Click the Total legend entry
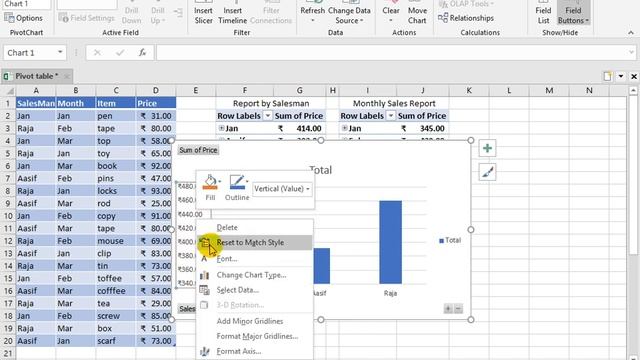Image resolution: width=640 pixels, height=360 pixels. (450, 240)
